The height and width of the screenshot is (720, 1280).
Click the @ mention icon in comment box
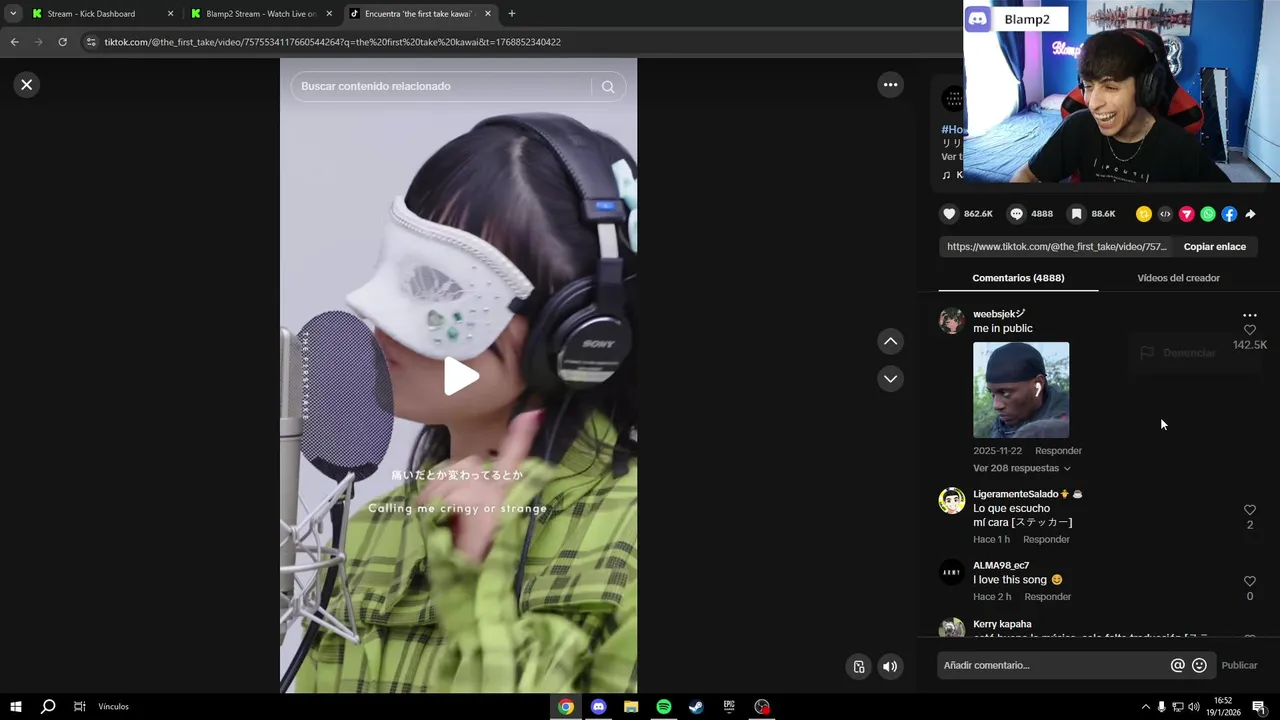[1178, 665]
